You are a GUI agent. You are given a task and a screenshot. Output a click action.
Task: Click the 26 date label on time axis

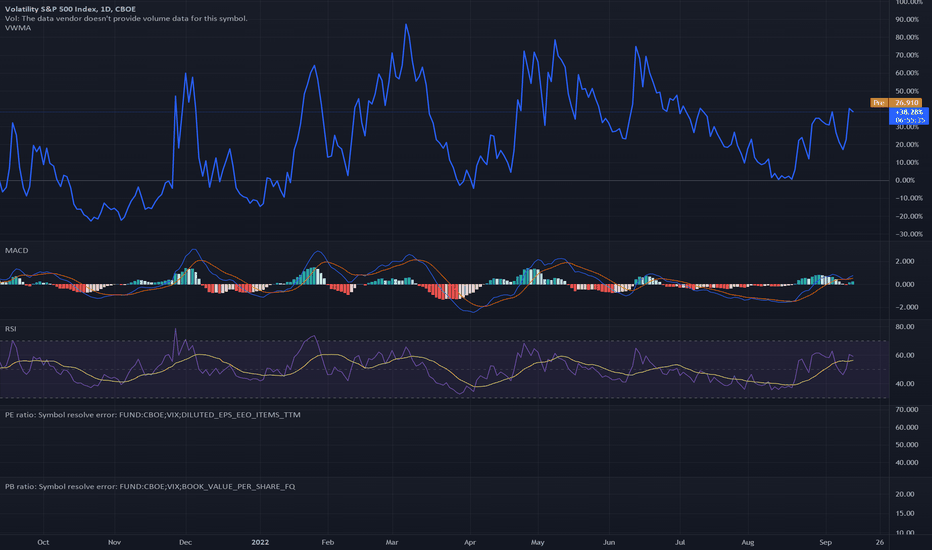tap(880, 542)
